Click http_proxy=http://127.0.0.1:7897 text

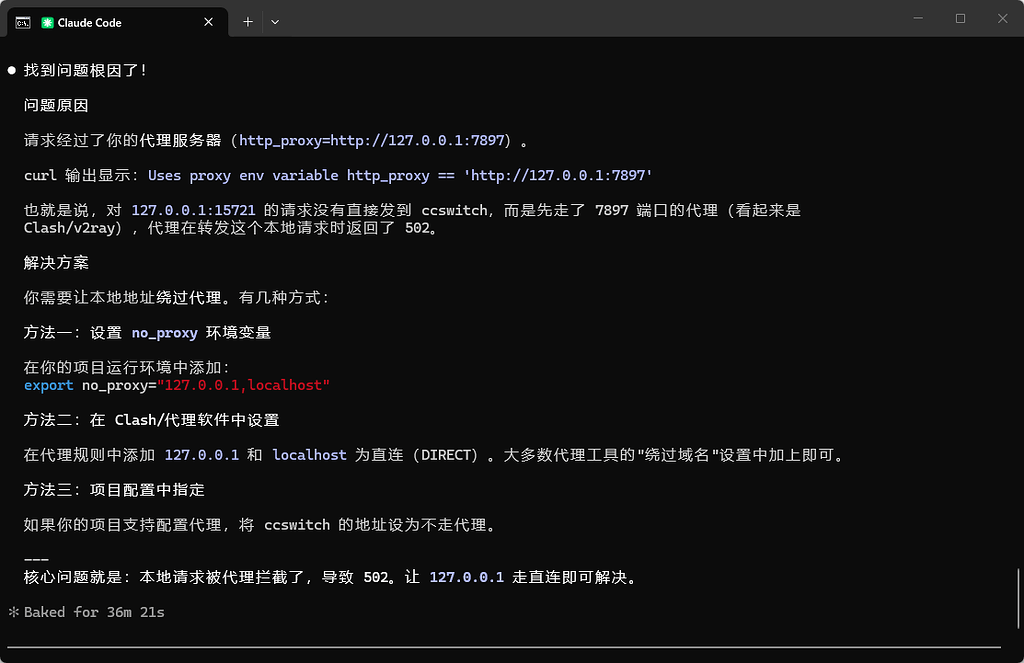pos(372,140)
